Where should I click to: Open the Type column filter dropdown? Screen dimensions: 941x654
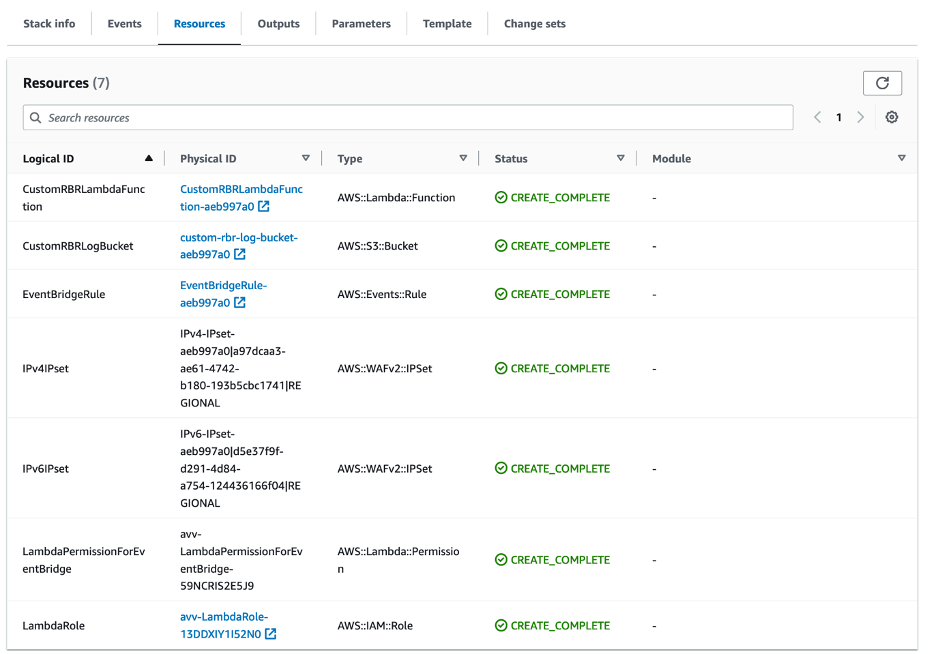point(463,158)
